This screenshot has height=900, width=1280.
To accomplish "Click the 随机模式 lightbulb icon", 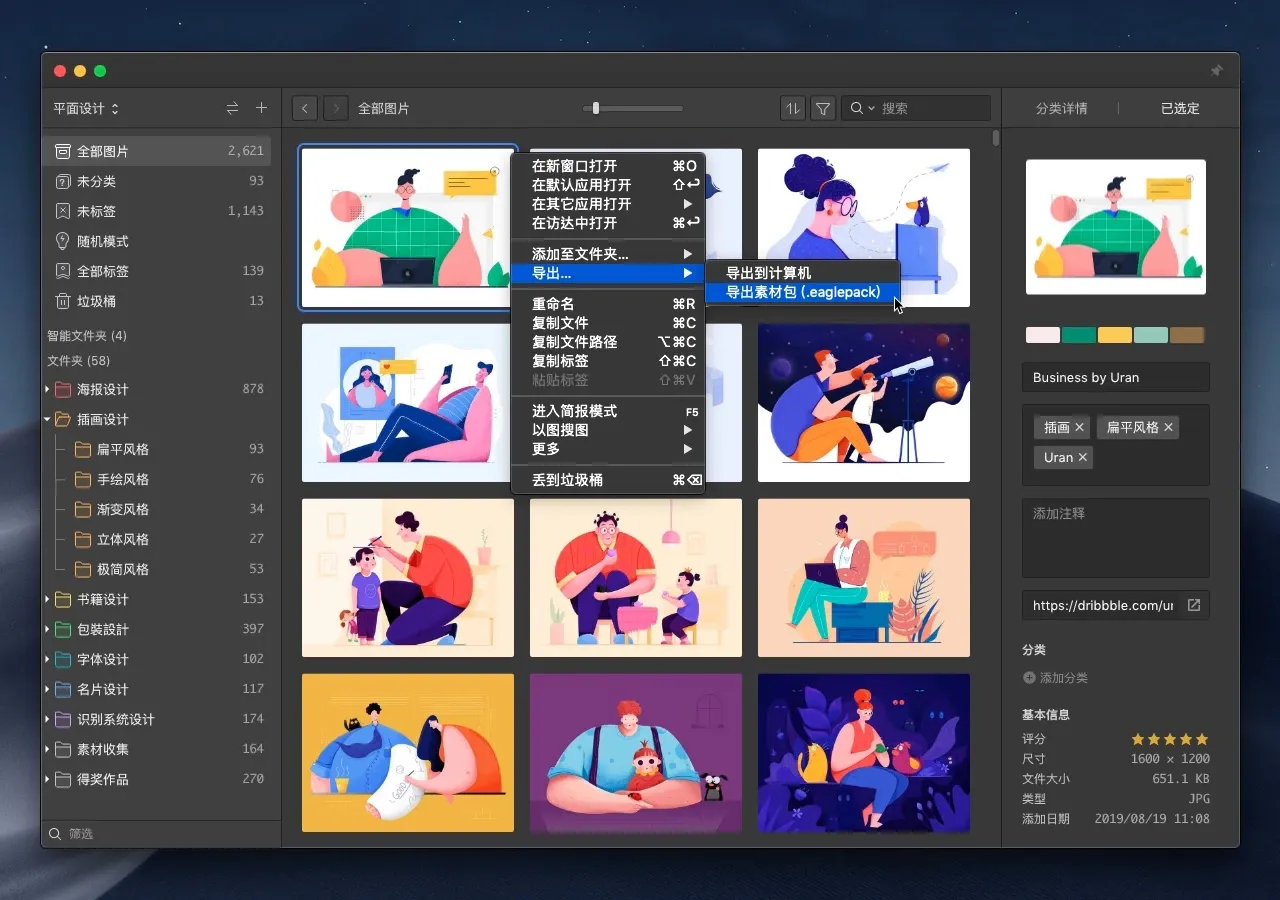I will [62, 241].
